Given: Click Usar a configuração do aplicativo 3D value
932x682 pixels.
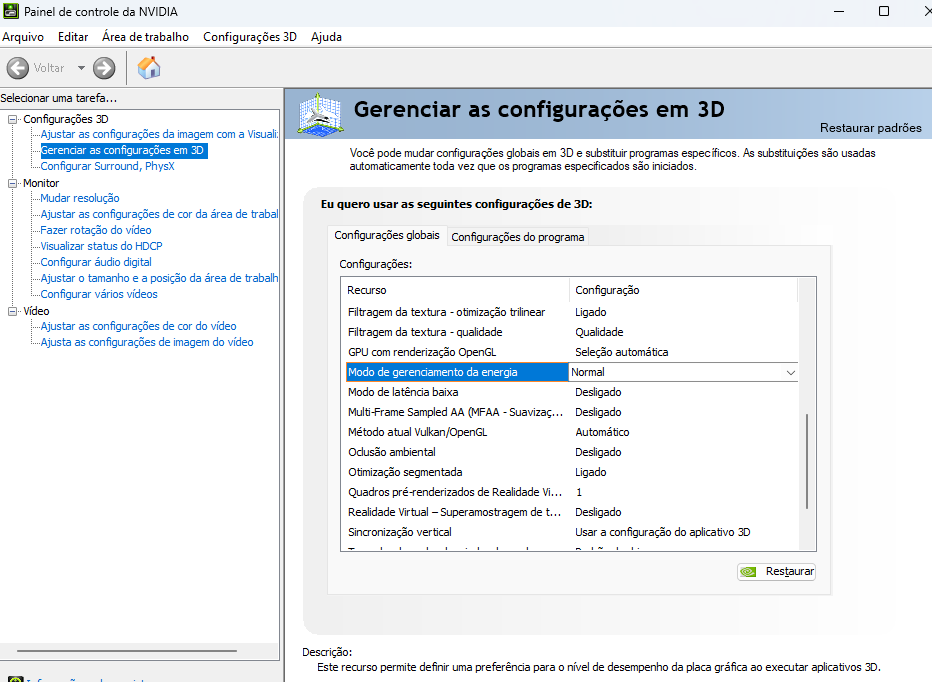Looking at the screenshot, I should click(x=663, y=532).
